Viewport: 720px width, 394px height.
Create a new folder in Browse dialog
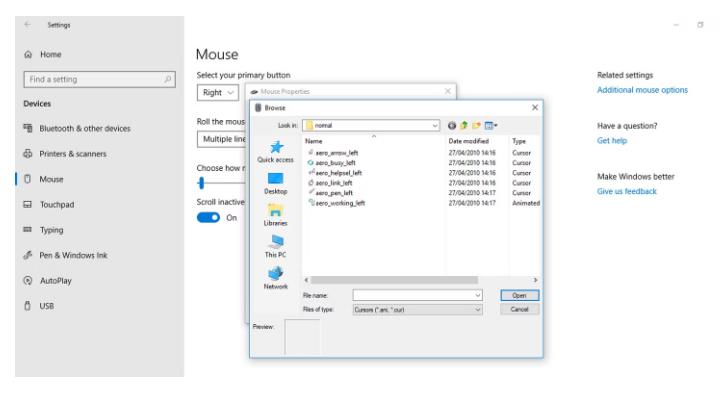[476, 125]
